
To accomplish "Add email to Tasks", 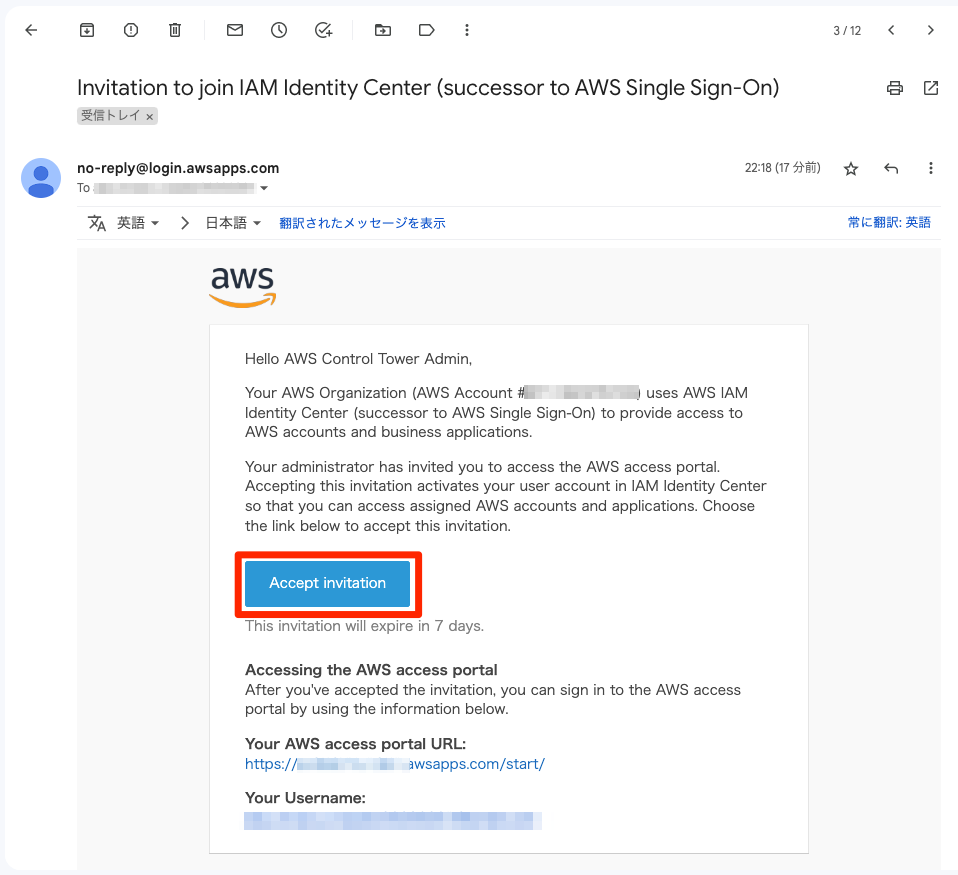I will pyautogui.click(x=323, y=30).
